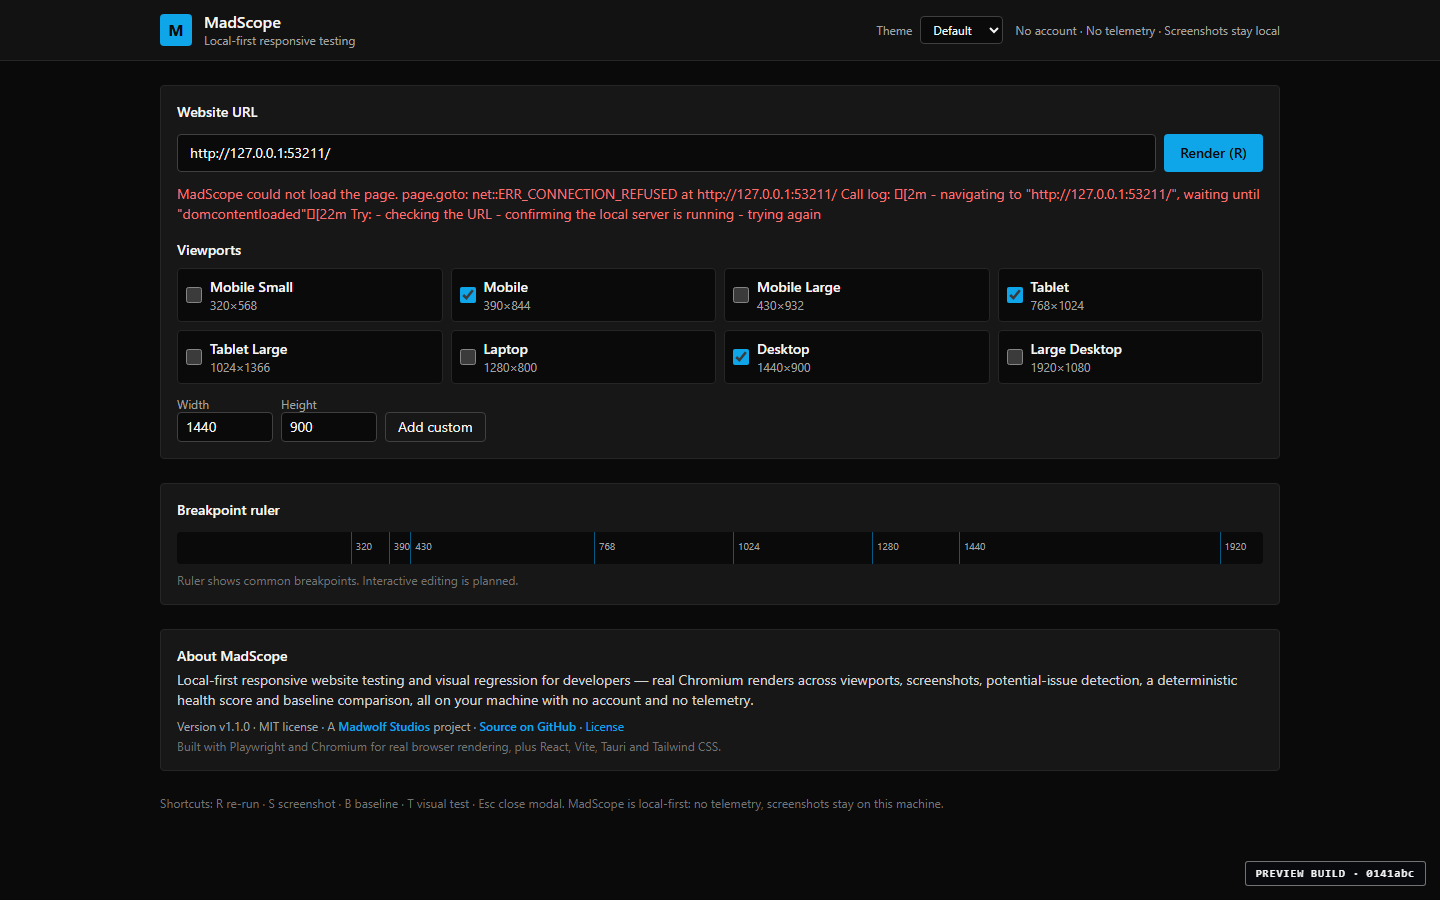Uncheck the Desktop 1440×900 viewport
Screen dimensions: 1440x900
(x=741, y=357)
